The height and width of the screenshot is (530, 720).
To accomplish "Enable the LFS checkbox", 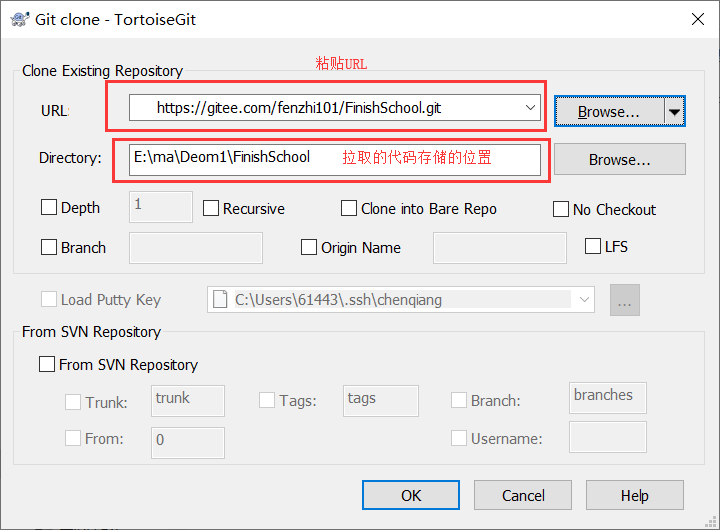I will (x=593, y=246).
